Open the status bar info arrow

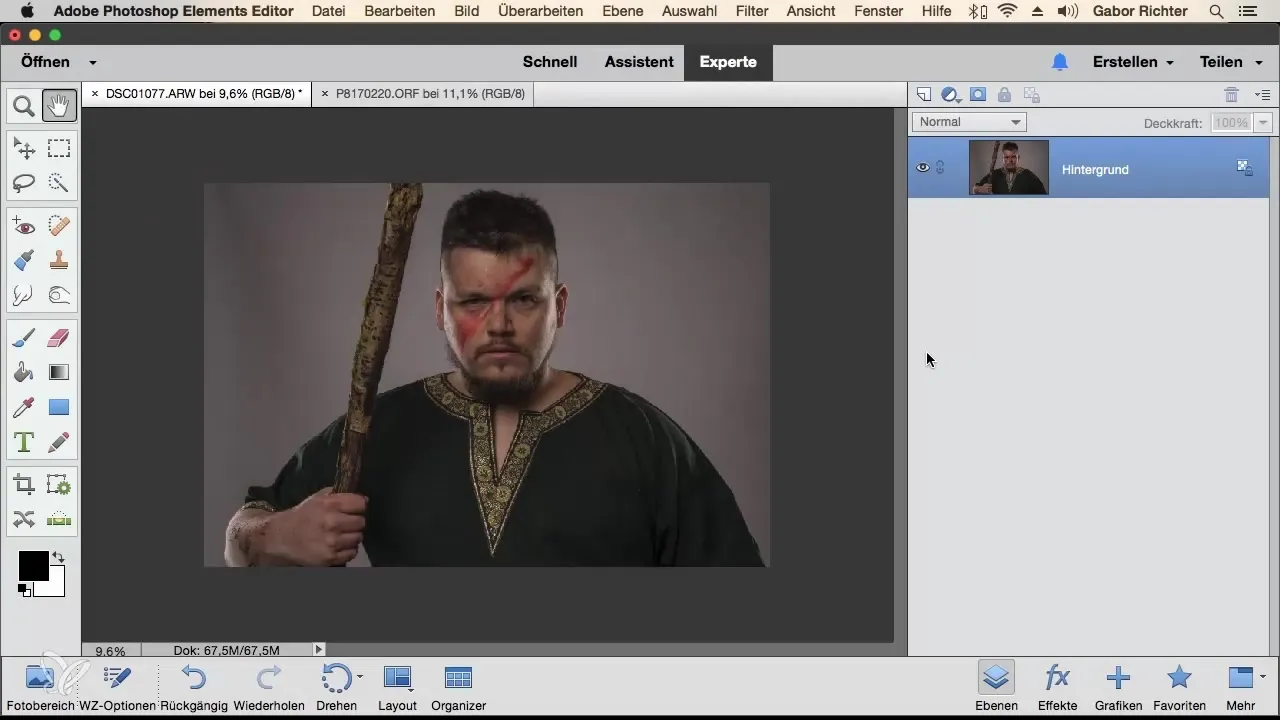coord(319,650)
